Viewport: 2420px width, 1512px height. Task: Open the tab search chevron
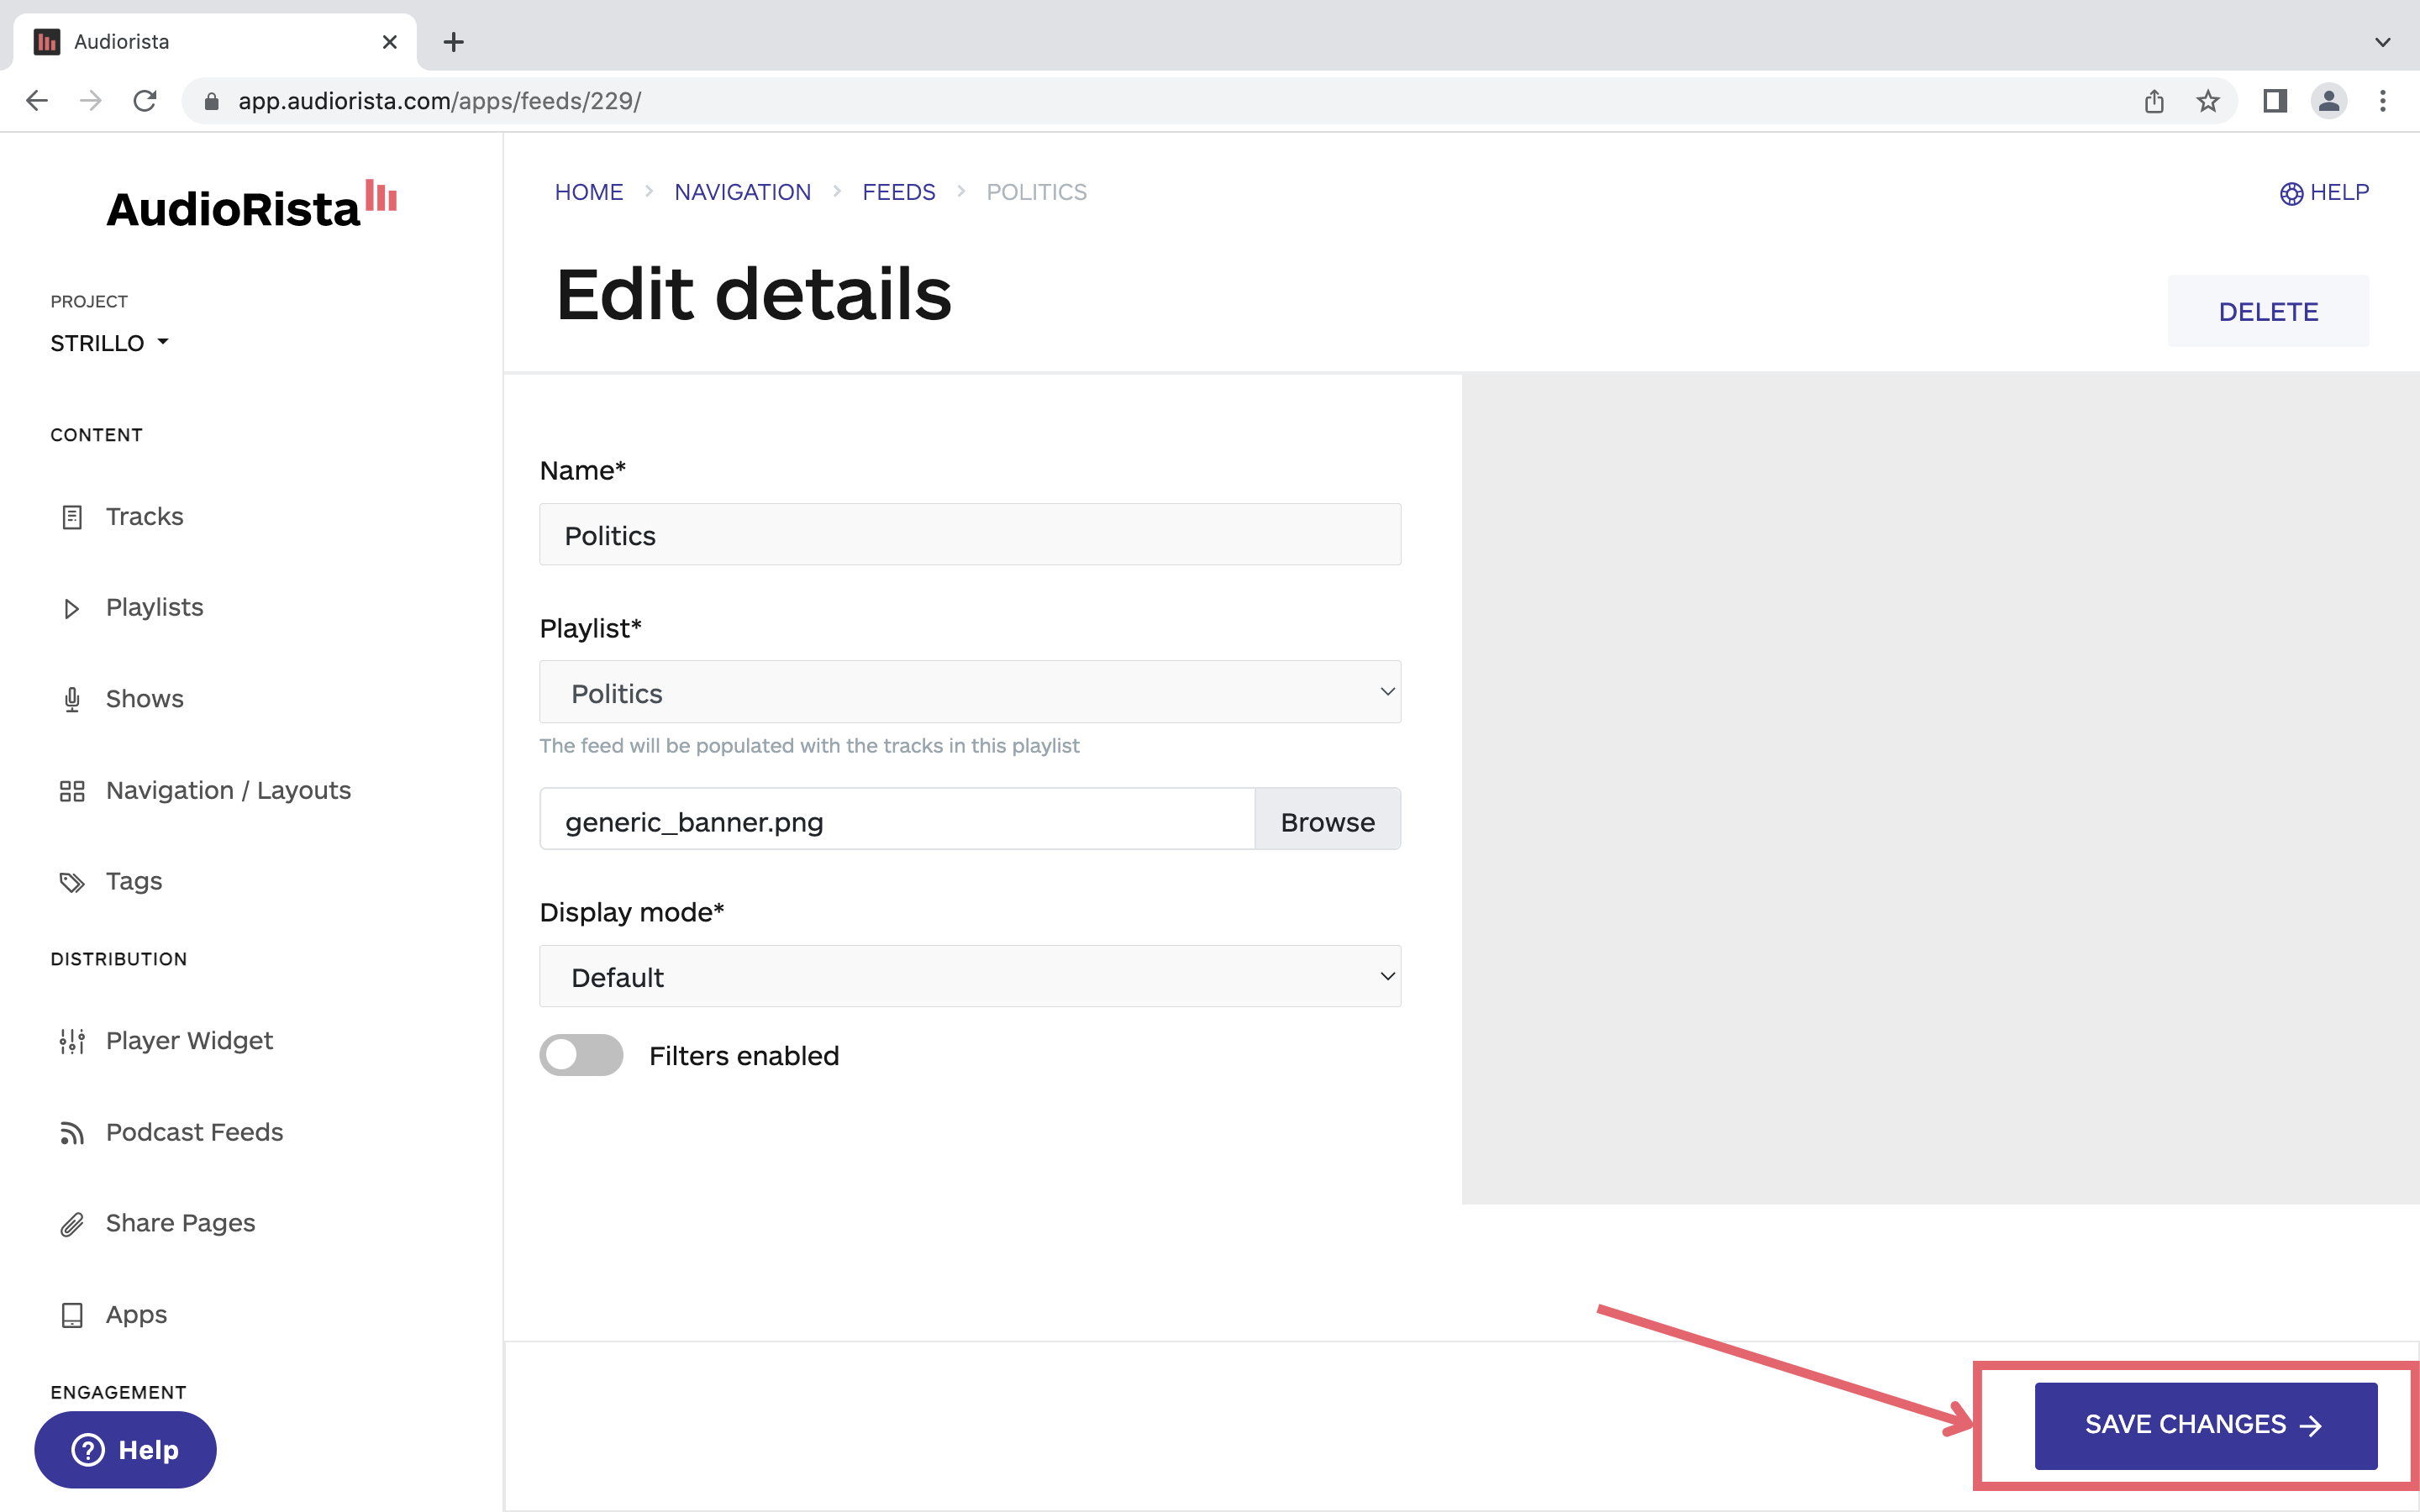click(2383, 42)
